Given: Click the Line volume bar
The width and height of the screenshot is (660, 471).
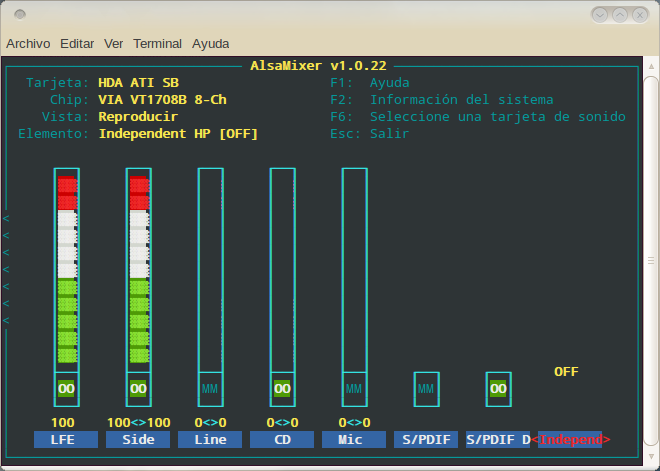Looking at the screenshot, I should coord(211,270).
